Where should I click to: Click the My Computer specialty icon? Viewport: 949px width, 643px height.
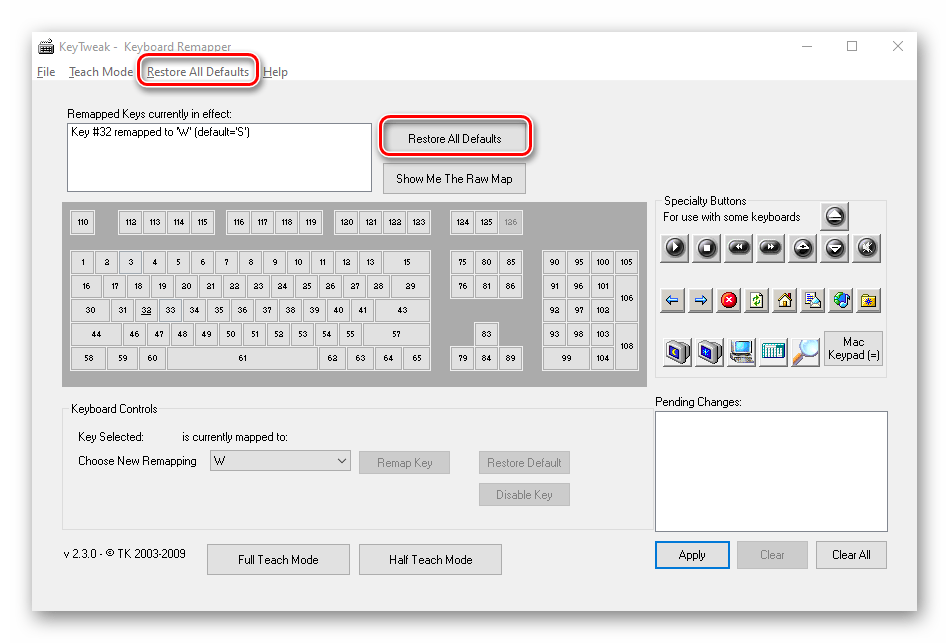pyautogui.click(x=741, y=351)
